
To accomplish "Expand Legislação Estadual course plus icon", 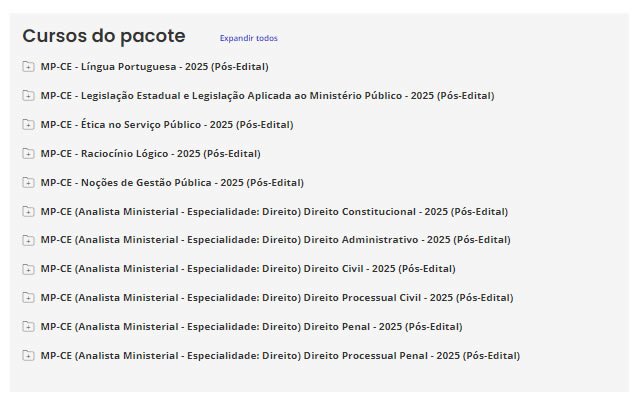I will tap(28, 96).
